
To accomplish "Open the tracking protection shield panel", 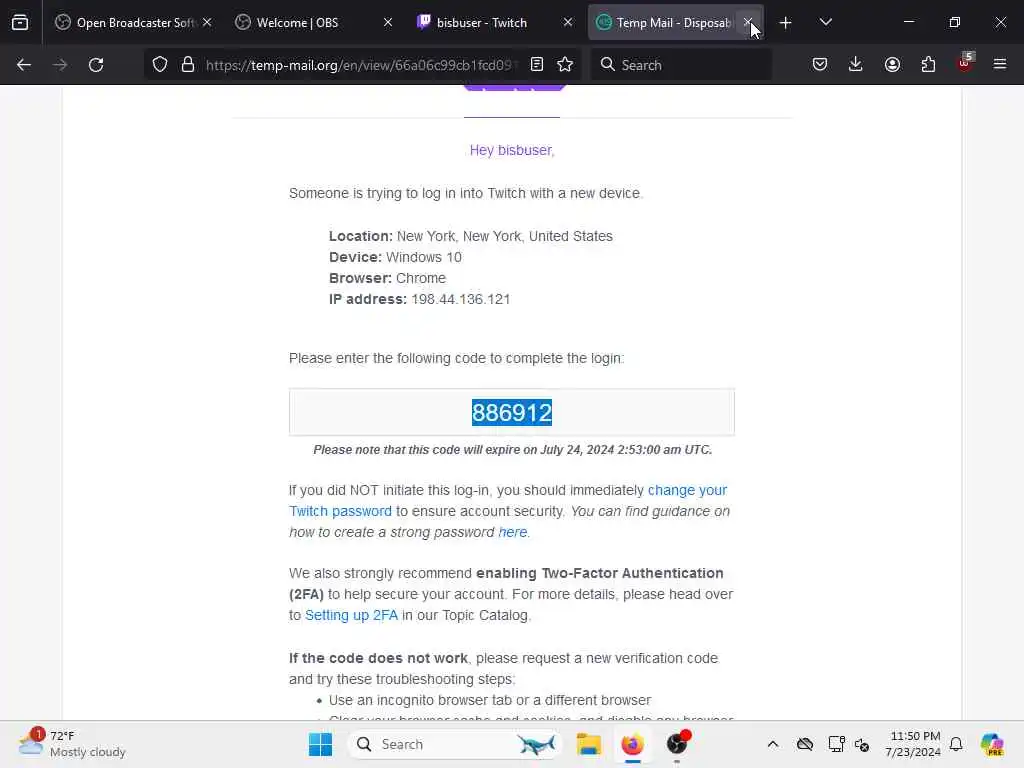I will [x=160, y=65].
